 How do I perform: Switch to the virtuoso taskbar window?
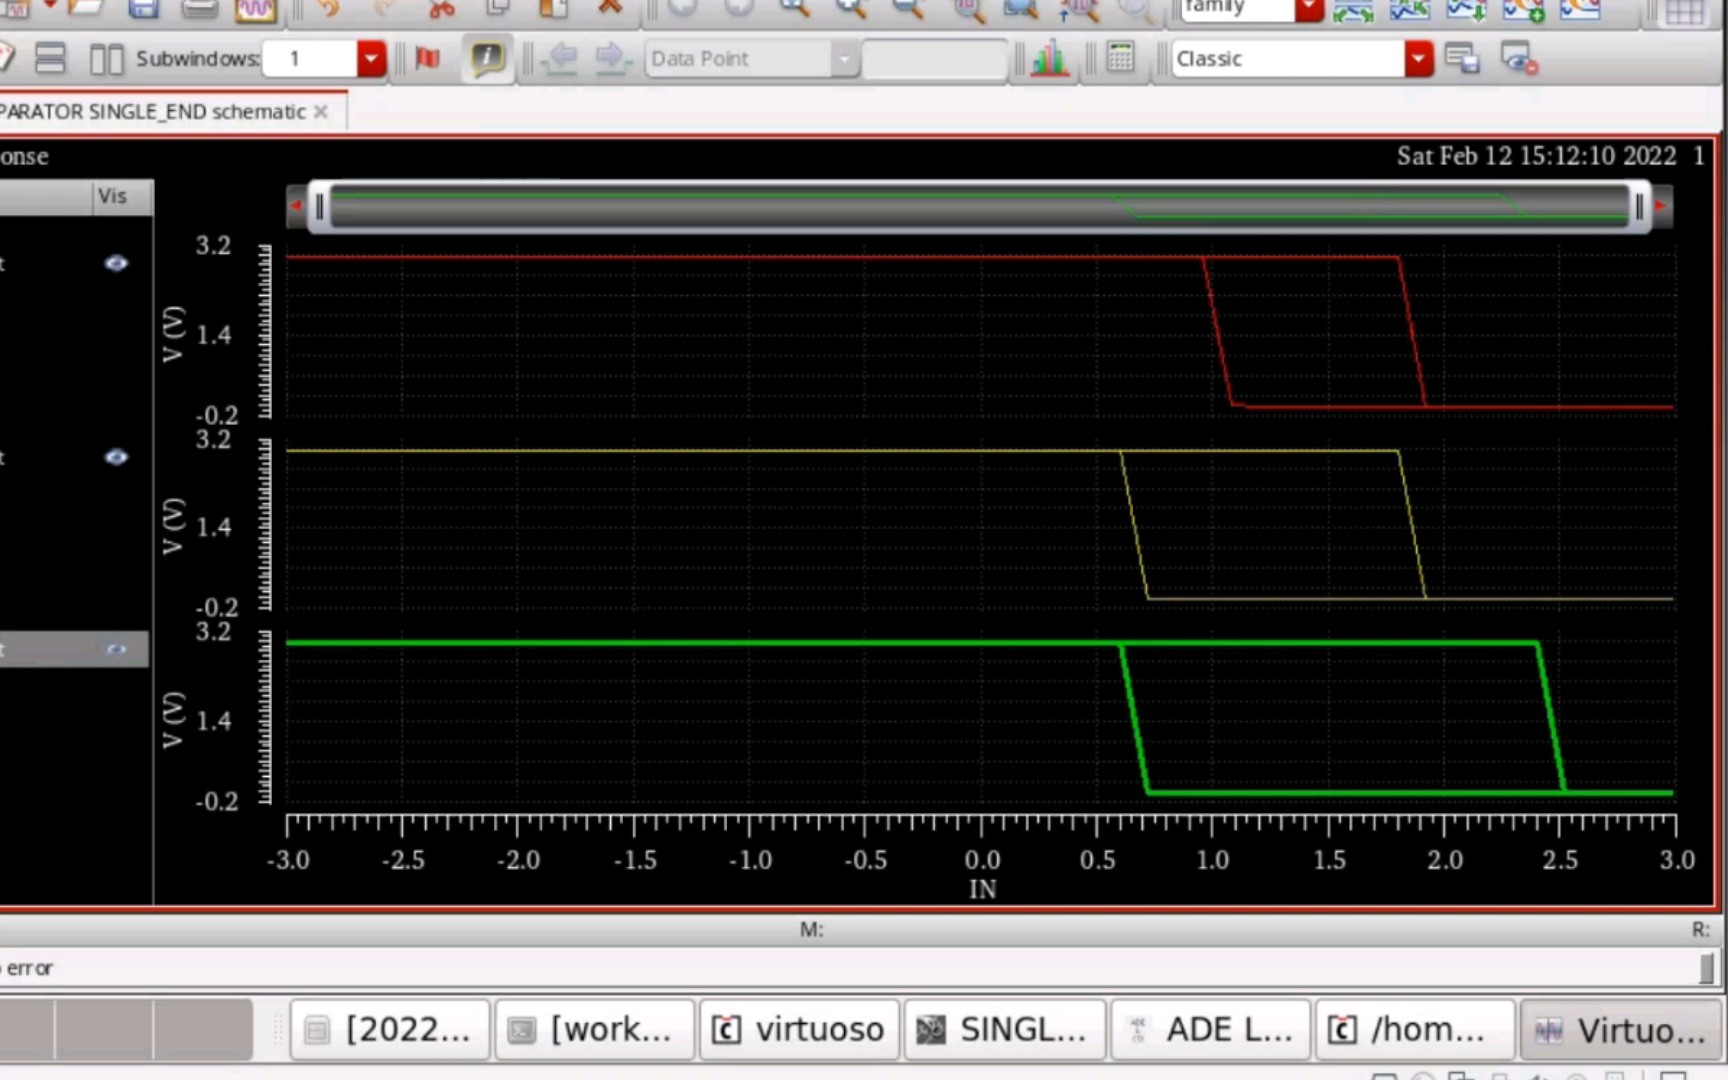(x=799, y=1029)
